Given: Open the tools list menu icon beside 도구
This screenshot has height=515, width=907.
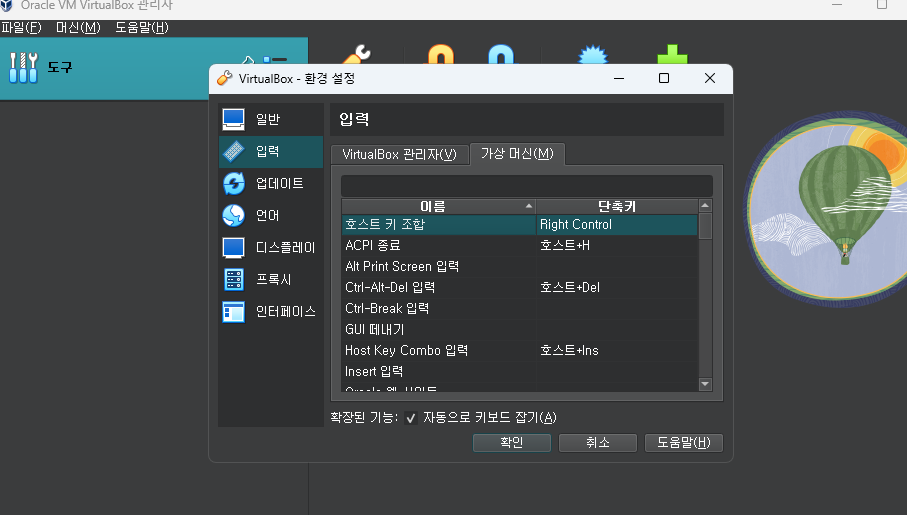Looking at the screenshot, I should point(275,60).
